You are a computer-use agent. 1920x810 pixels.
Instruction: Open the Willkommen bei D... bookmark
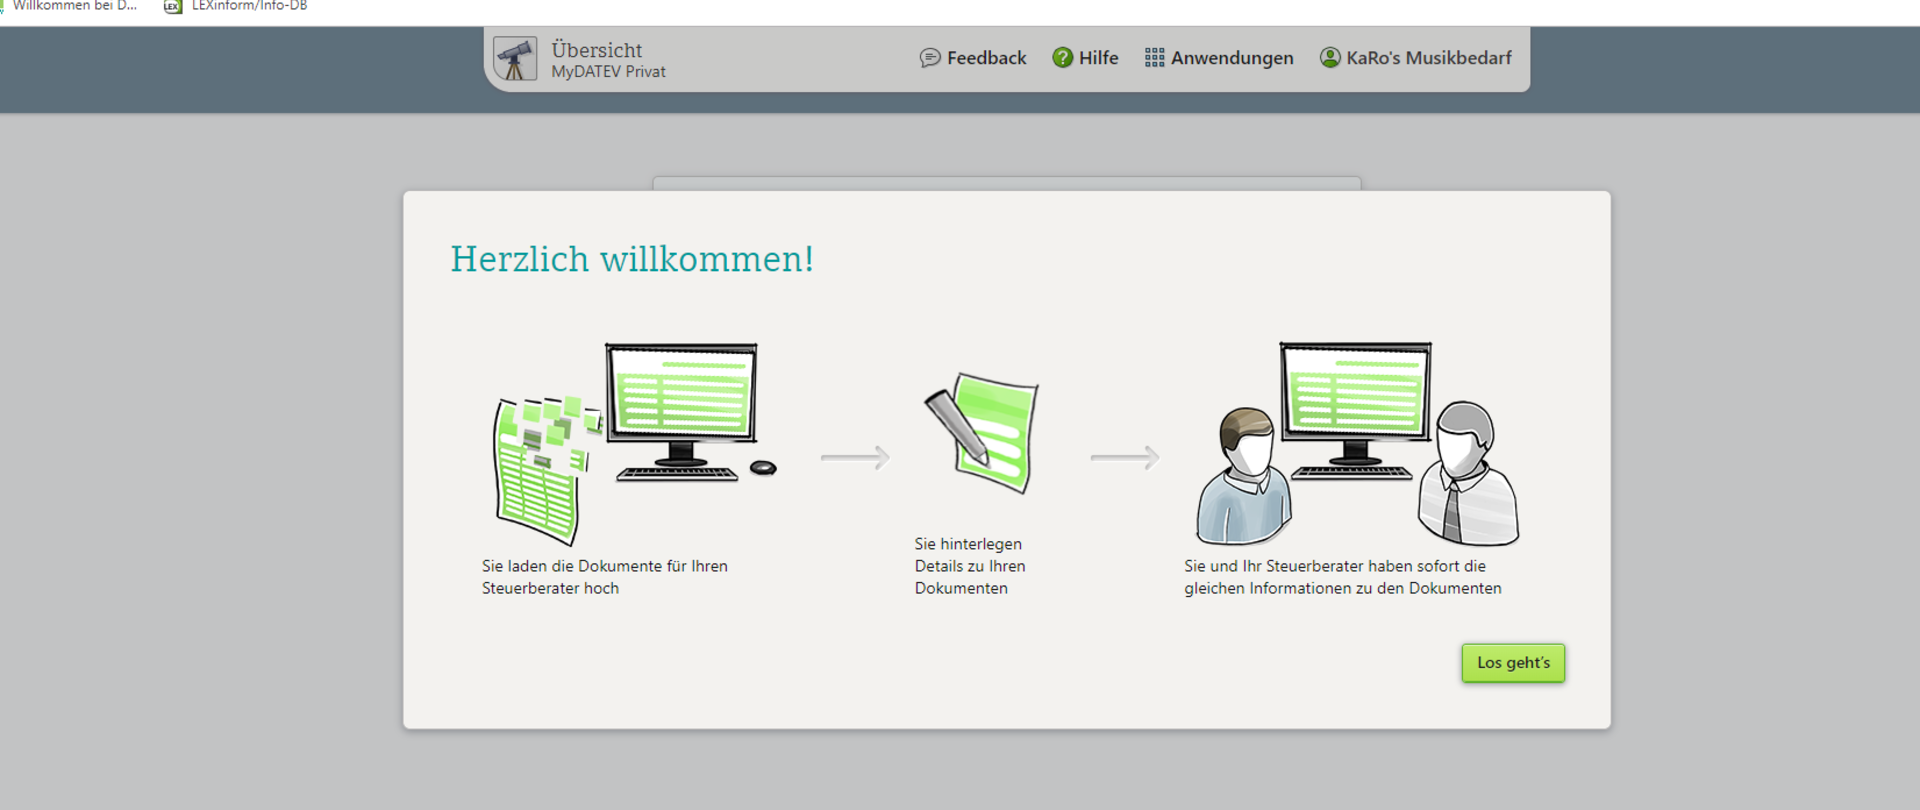68,6
